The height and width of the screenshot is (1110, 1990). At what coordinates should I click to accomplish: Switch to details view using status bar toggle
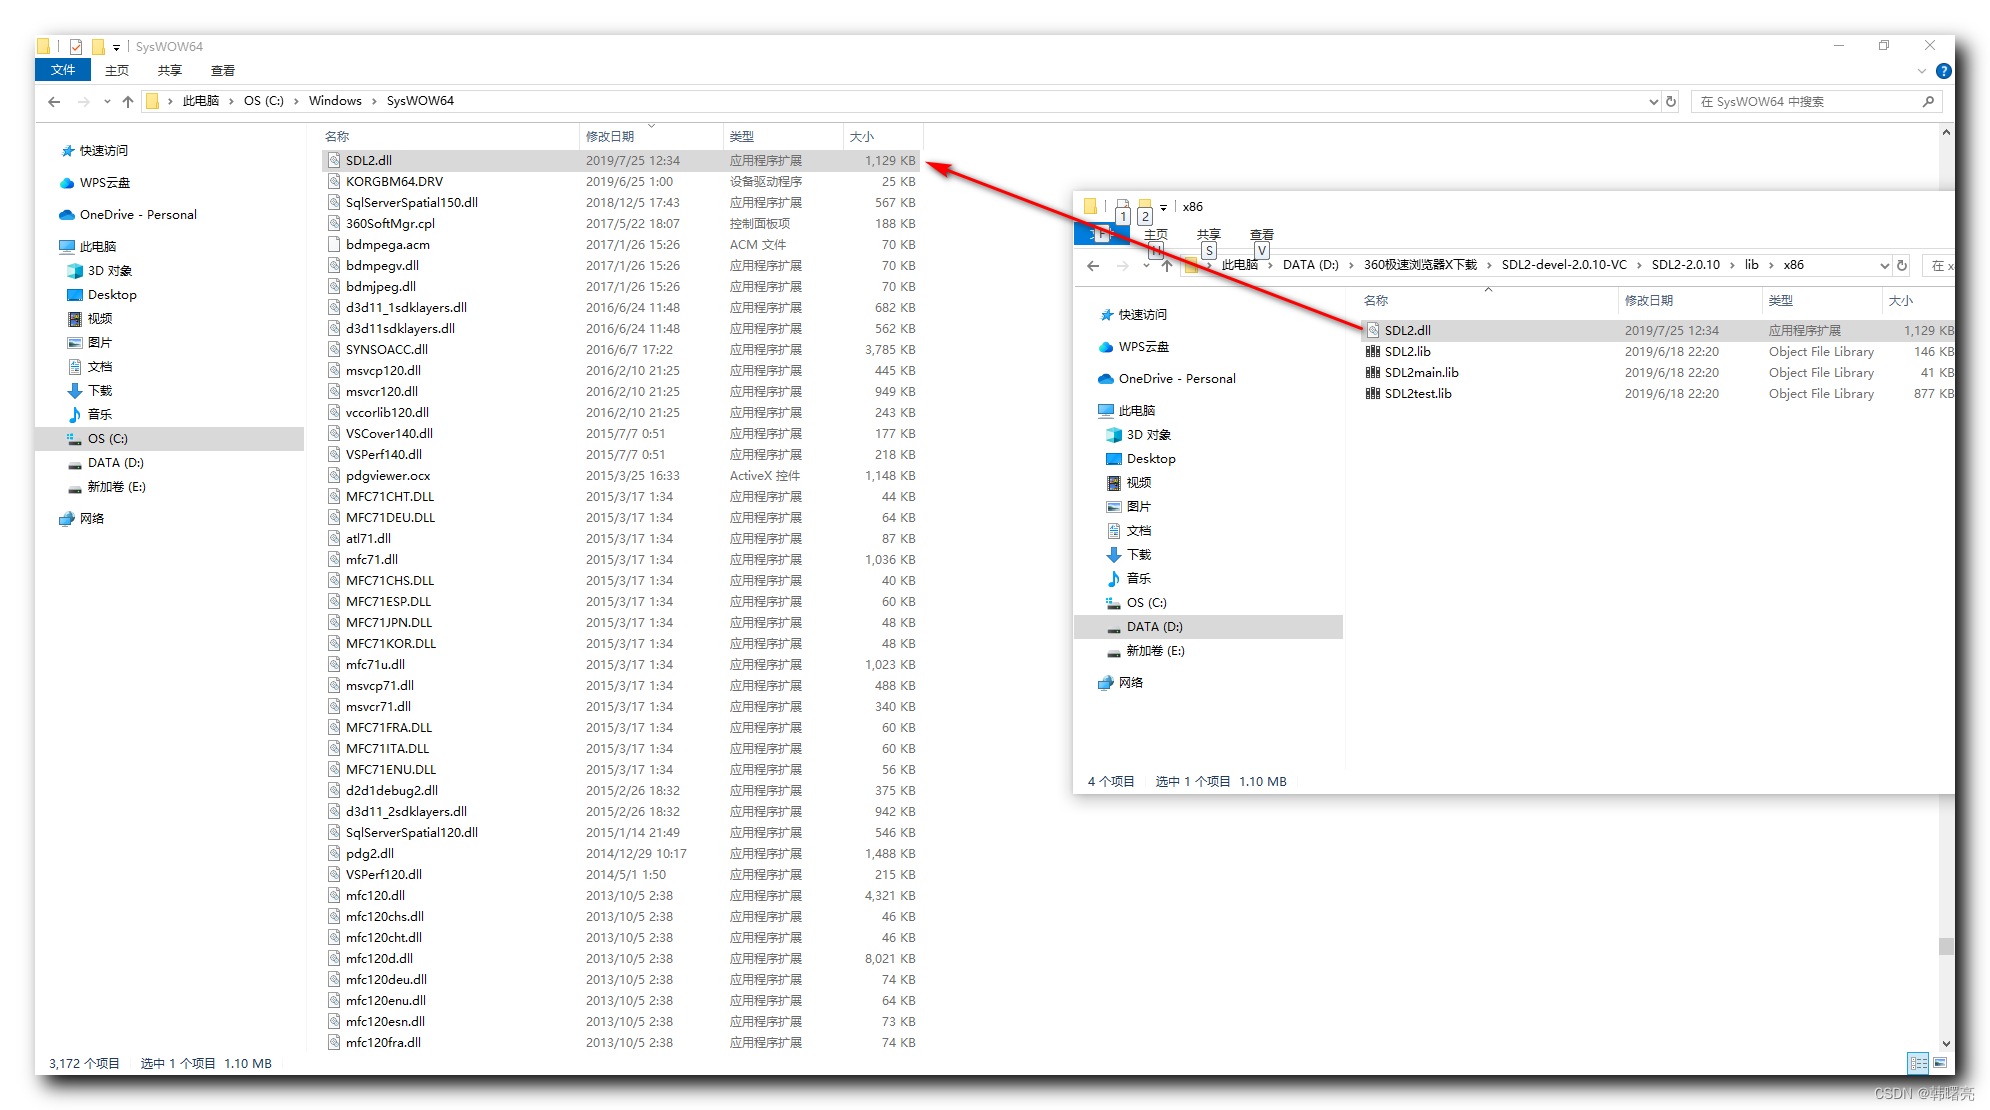[x=1918, y=1063]
